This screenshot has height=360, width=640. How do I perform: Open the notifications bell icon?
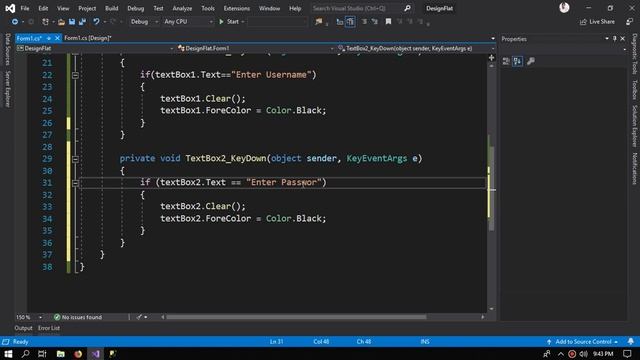631,342
